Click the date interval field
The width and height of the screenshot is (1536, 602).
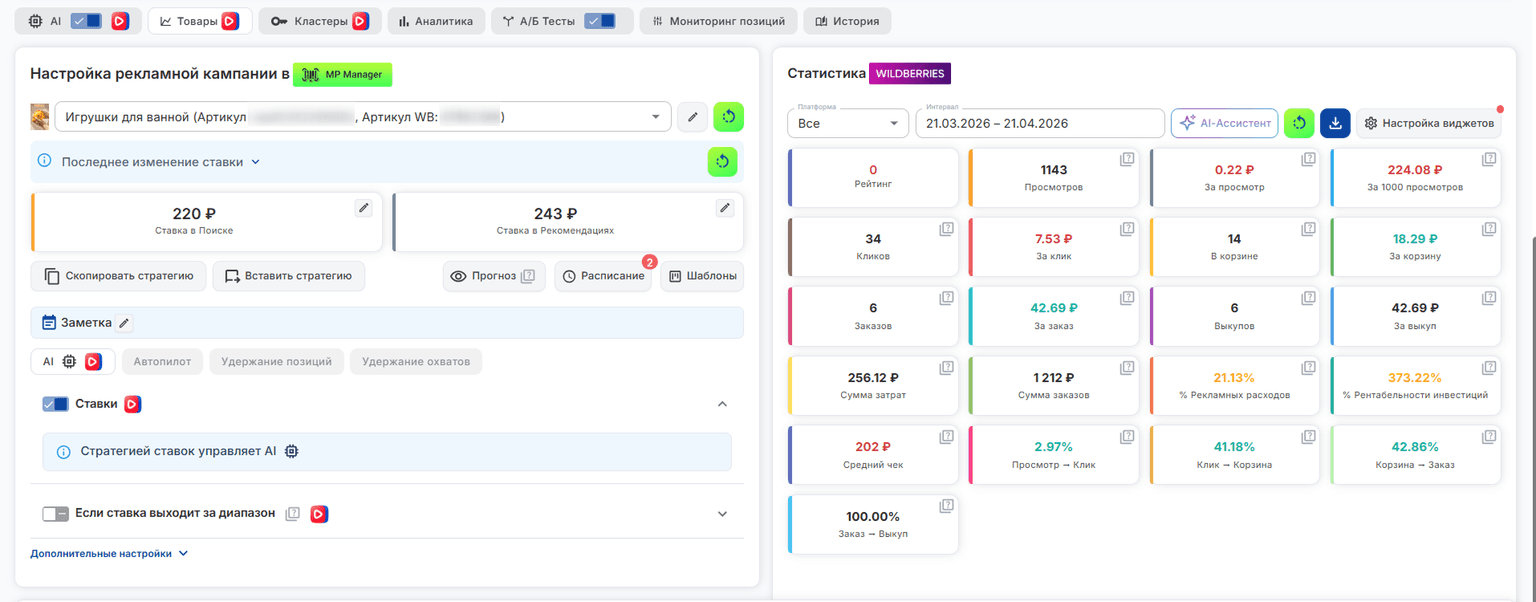pyautogui.click(x=1040, y=123)
